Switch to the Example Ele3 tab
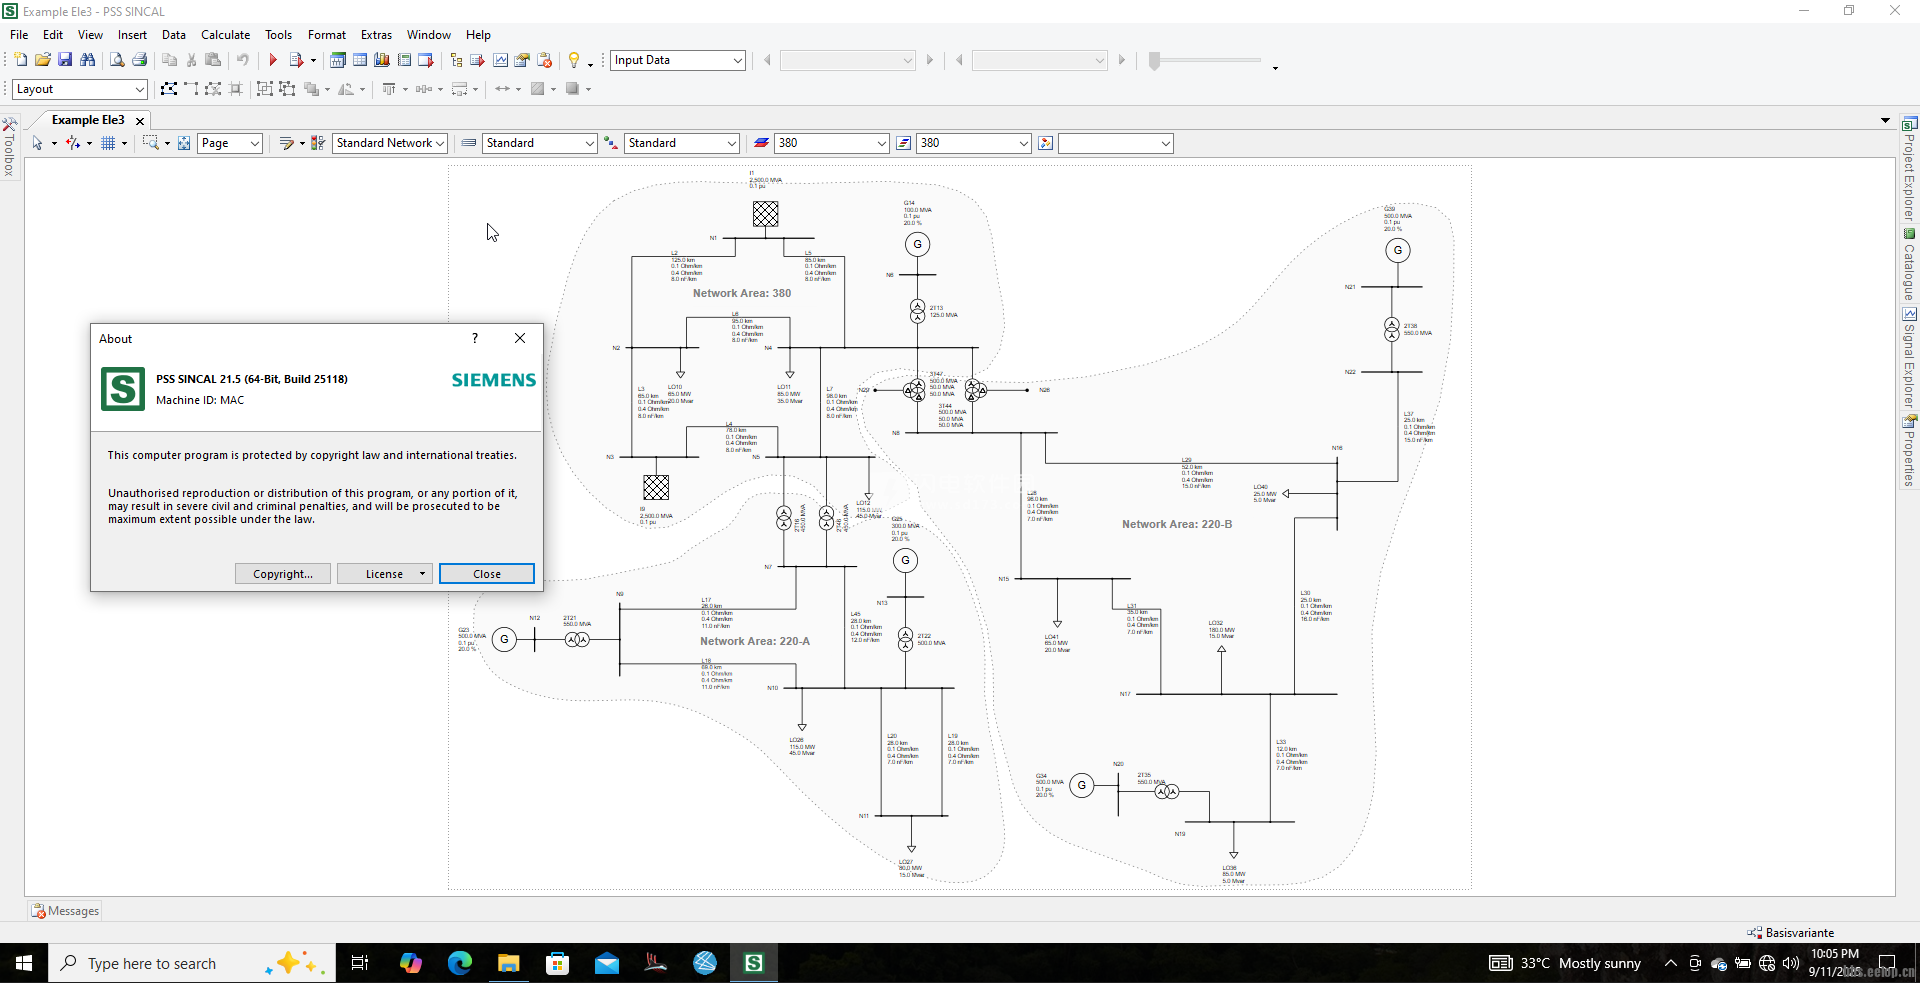The height and width of the screenshot is (983, 1920). point(88,120)
